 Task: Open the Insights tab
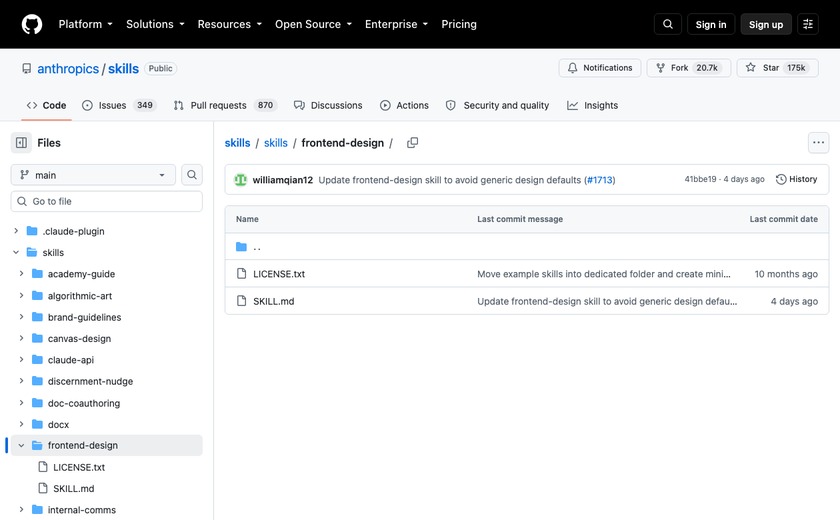click(x=592, y=105)
